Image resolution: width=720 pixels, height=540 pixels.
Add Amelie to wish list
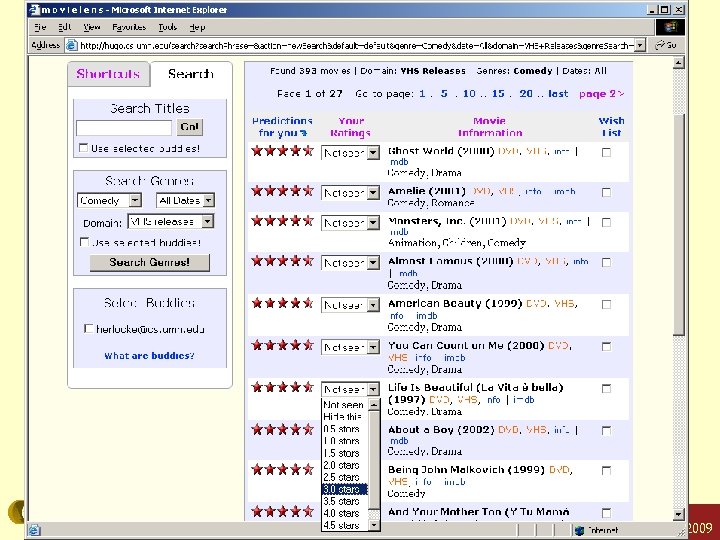click(606, 192)
